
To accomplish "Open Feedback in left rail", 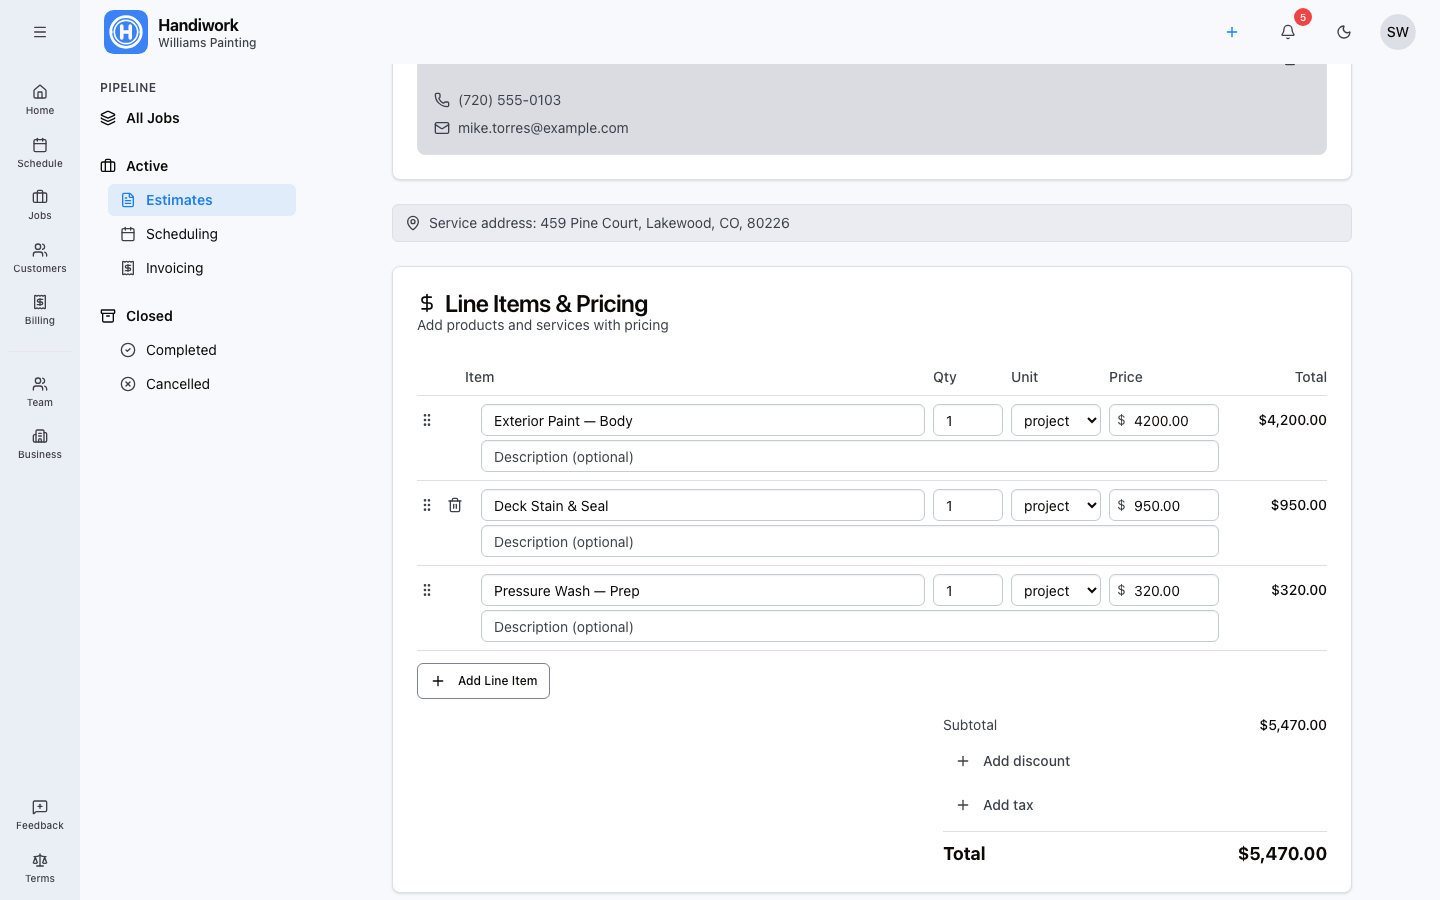I will (x=40, y=815).
